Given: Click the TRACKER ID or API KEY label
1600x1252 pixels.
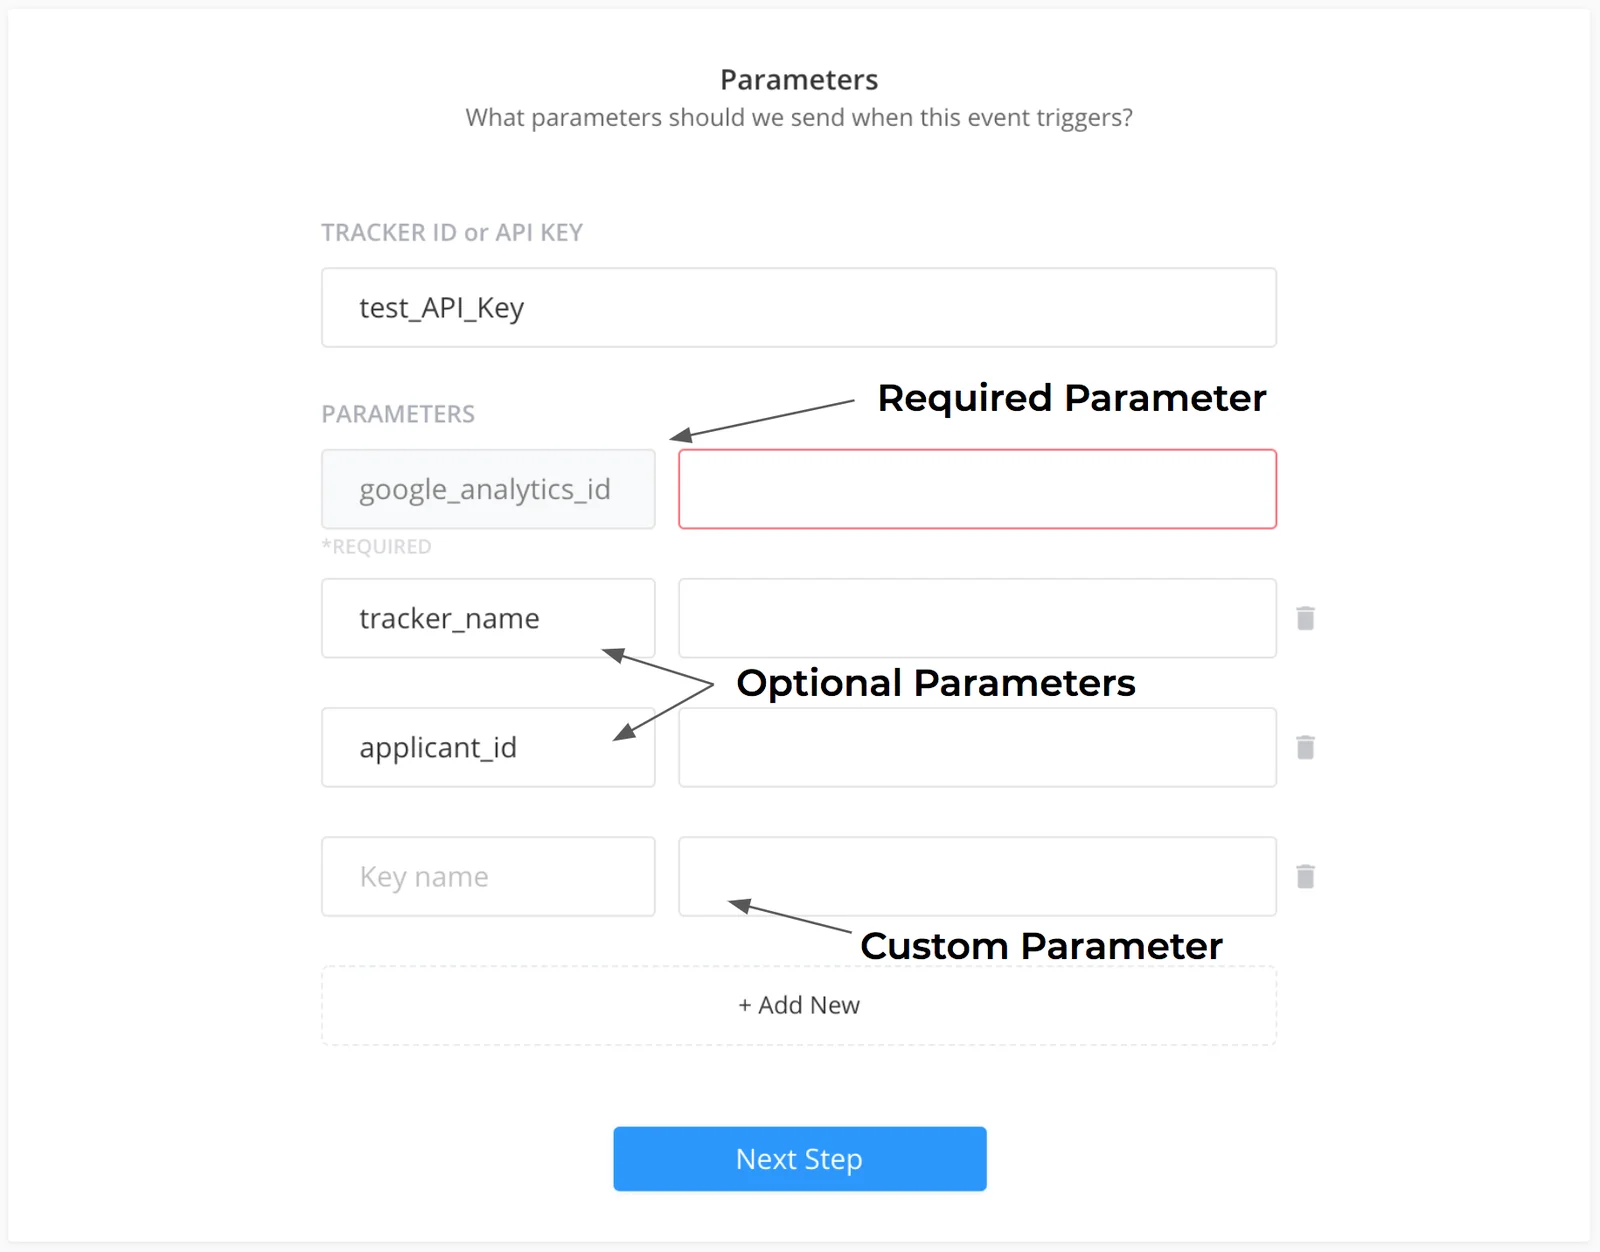Looking at the screenshot, I should 452,233.
